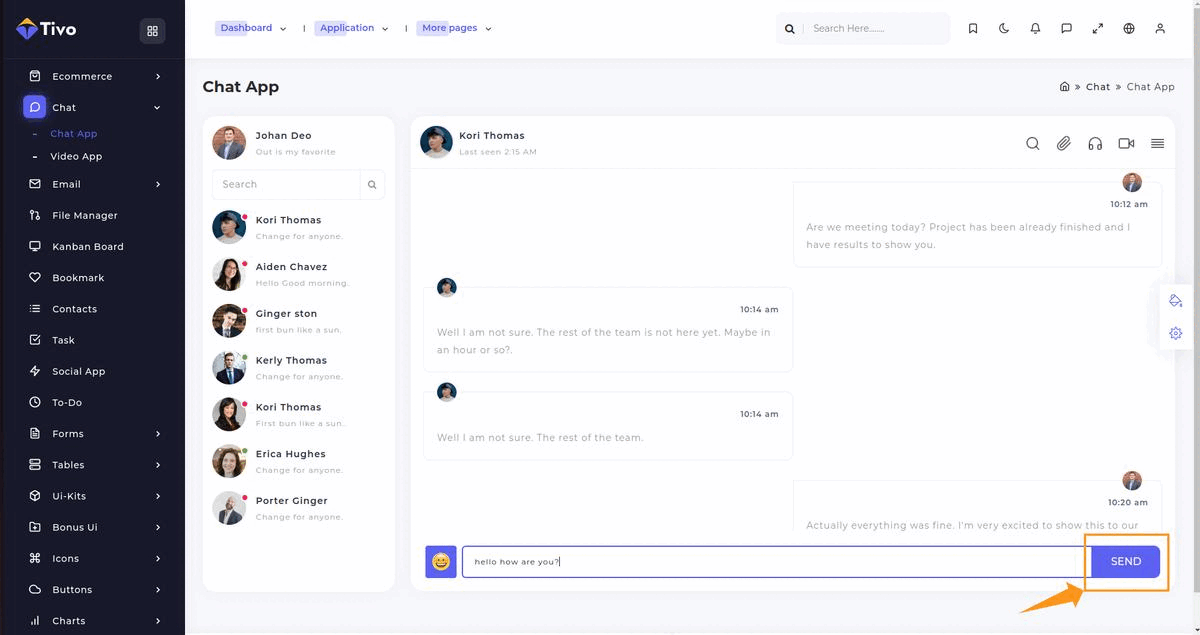This screenshot has height=635, width=1200.
Task: Open the theme color customizer paint icon
Action: point(1175,301)
